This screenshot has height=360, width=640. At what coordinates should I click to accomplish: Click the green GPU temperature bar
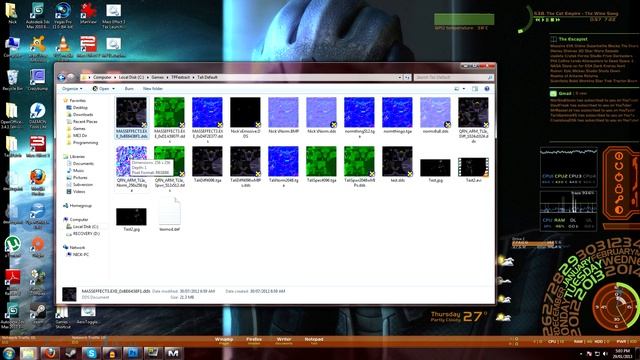(464, 19)
